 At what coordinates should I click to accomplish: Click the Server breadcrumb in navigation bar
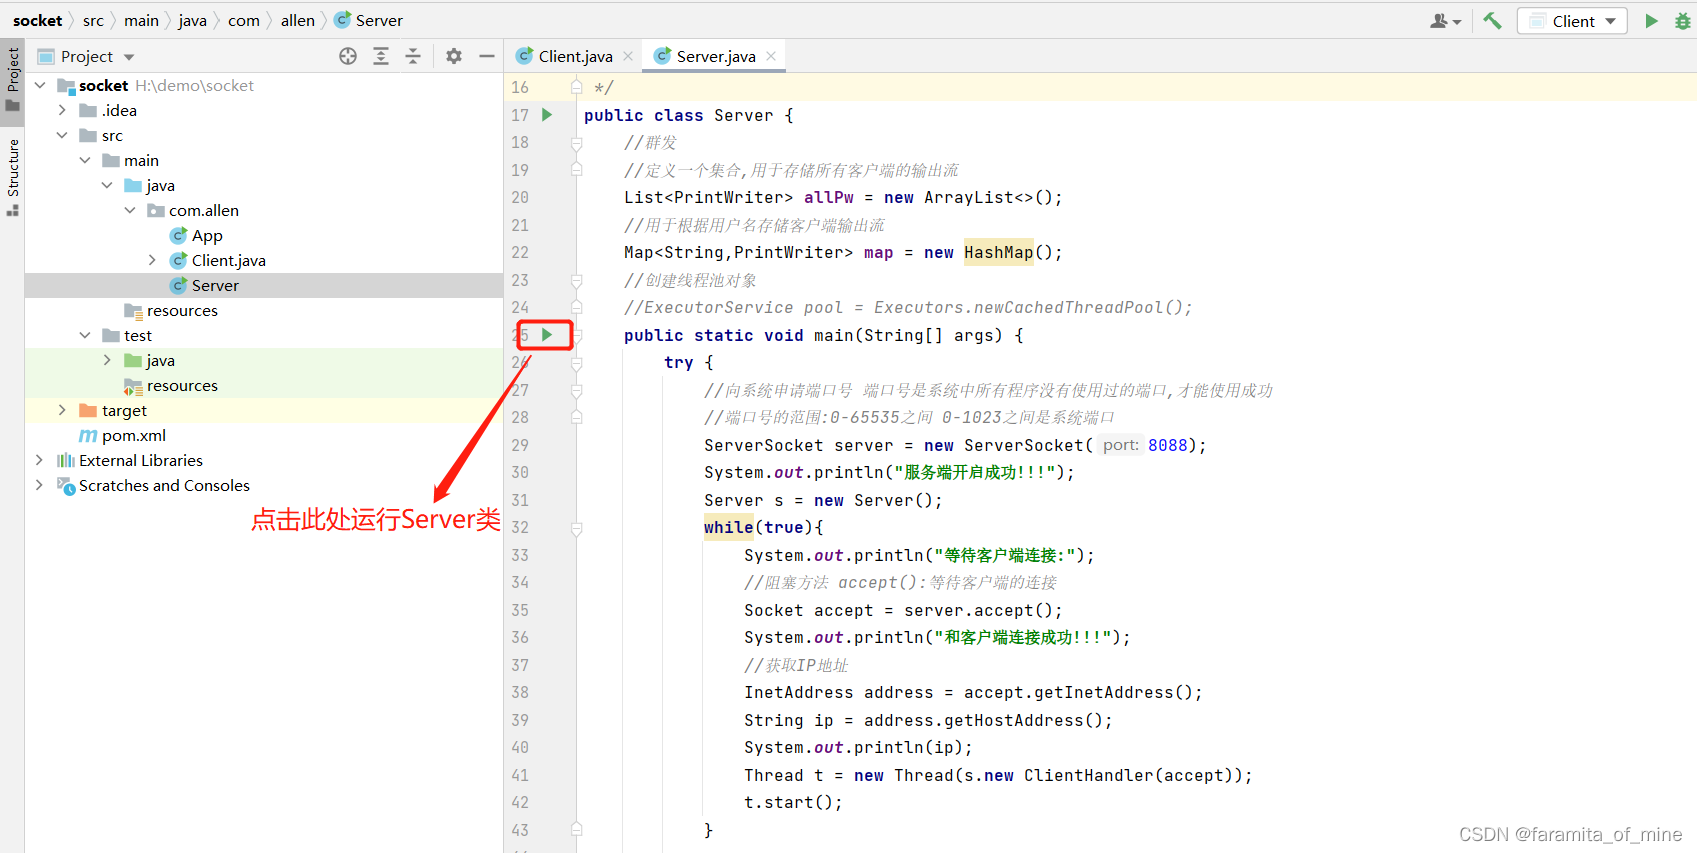[369, 20]
